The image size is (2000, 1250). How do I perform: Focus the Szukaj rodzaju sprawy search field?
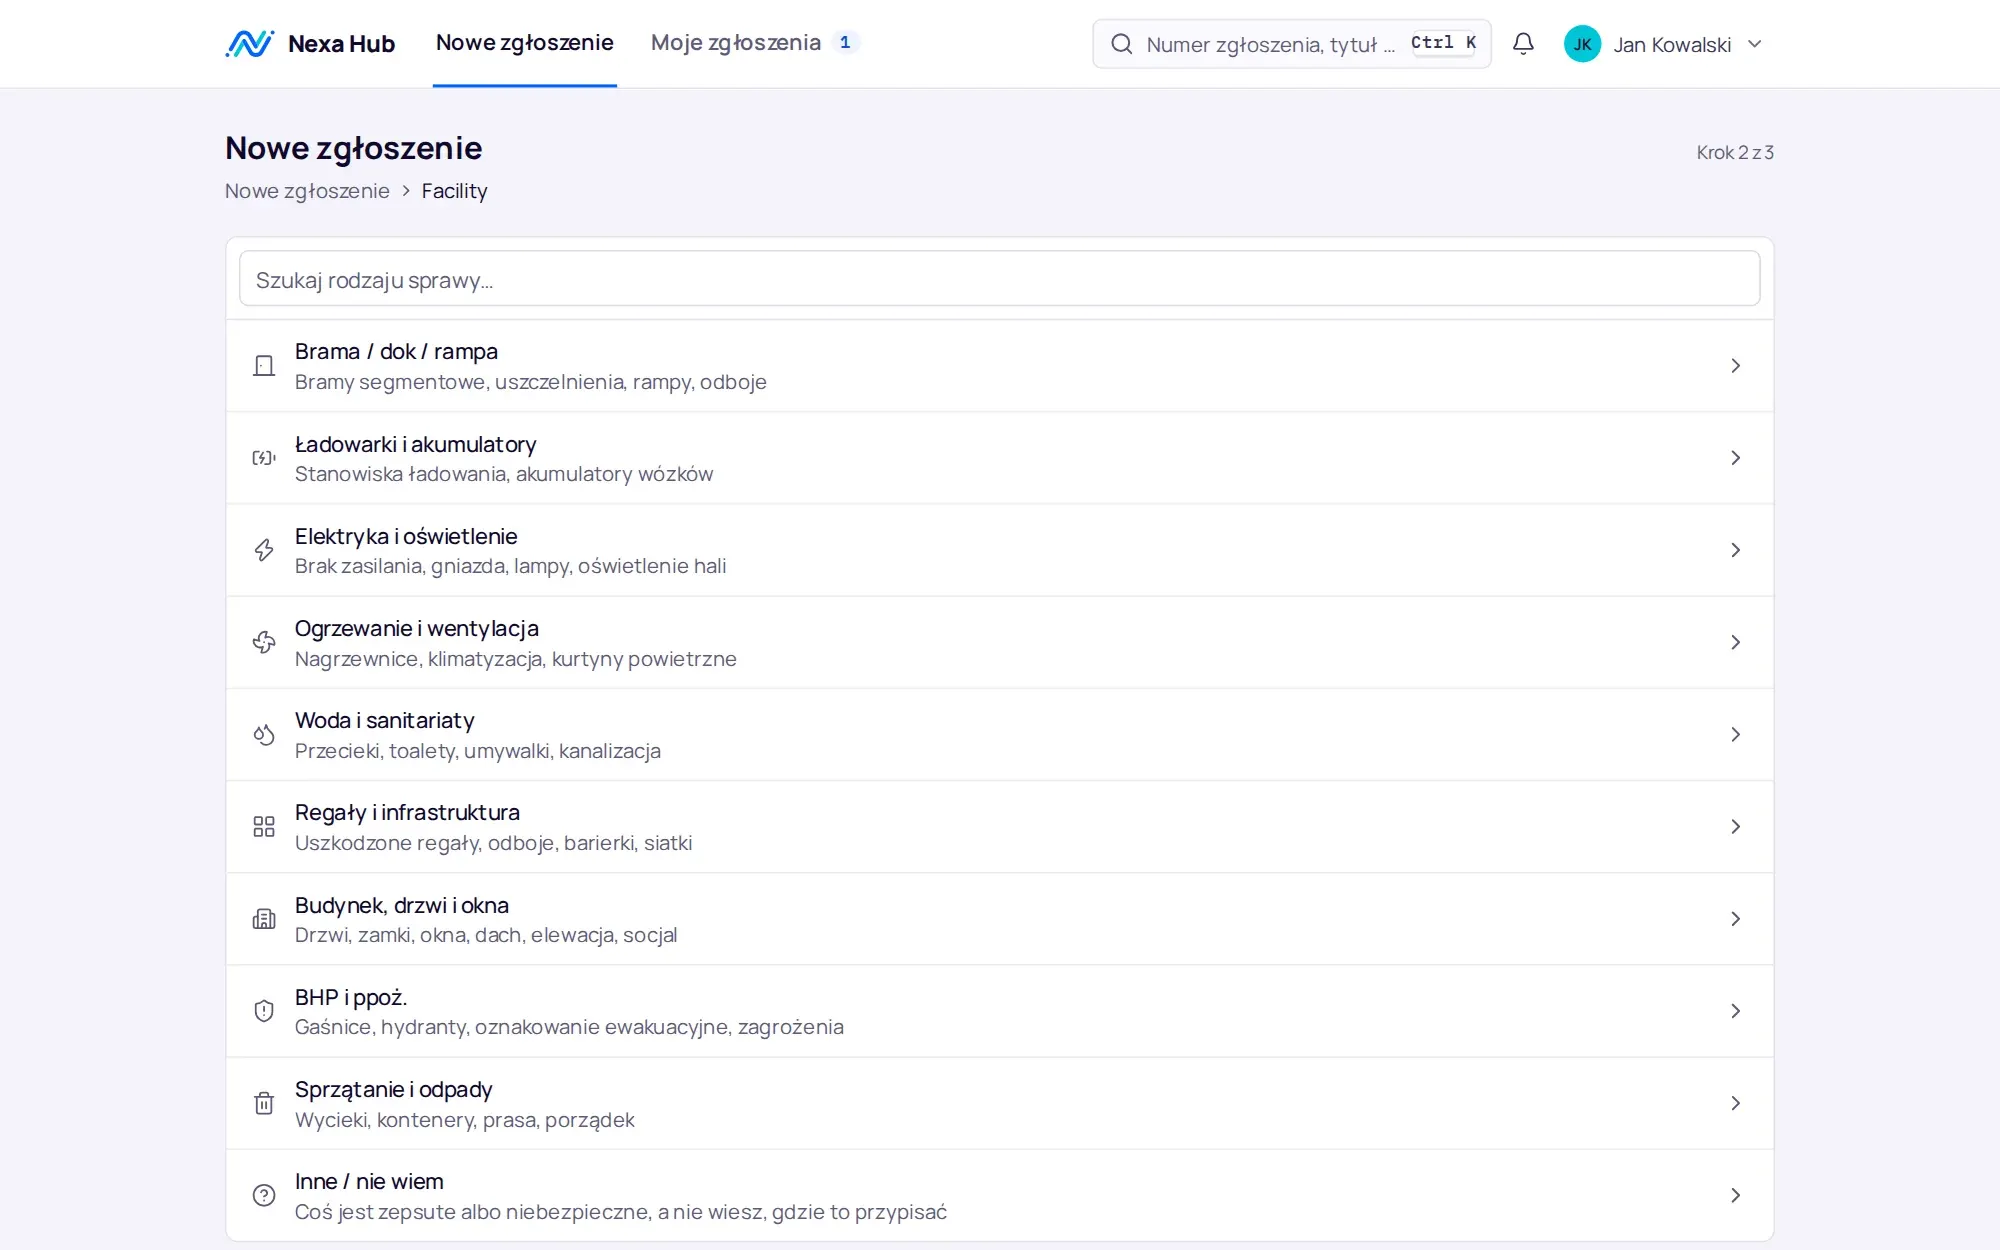1000,279
